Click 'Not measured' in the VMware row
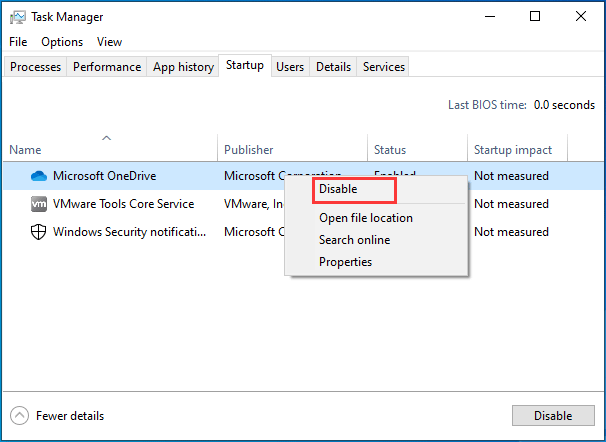 click(511, 204)
